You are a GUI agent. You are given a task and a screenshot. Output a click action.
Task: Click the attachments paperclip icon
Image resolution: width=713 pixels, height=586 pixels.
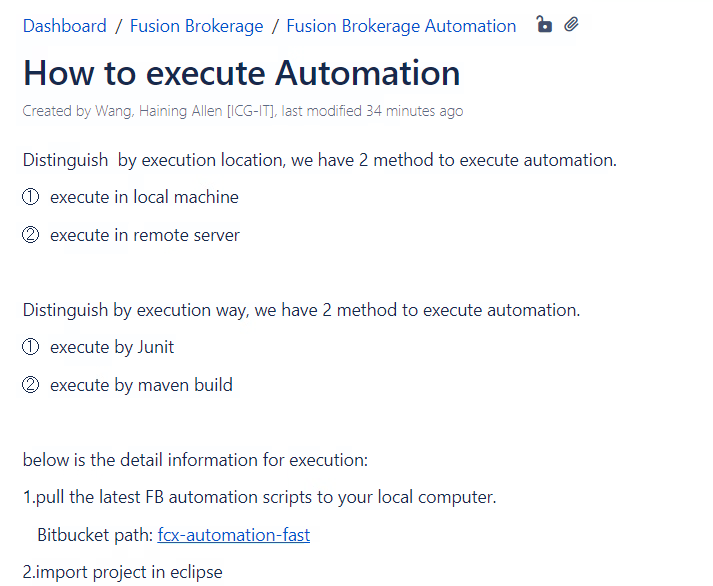click(x=571, y=25)
